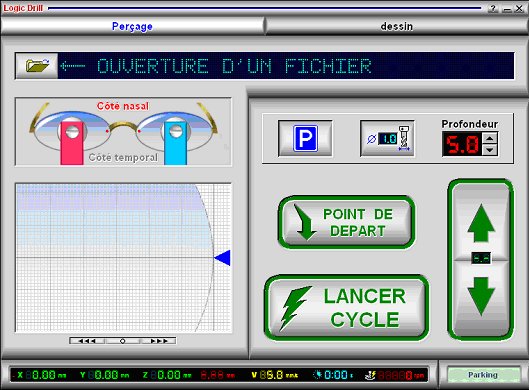Go to POINT DE DEPART
Image resolution: width=529 pixels, height=390 pixels.
pos(346,222)
